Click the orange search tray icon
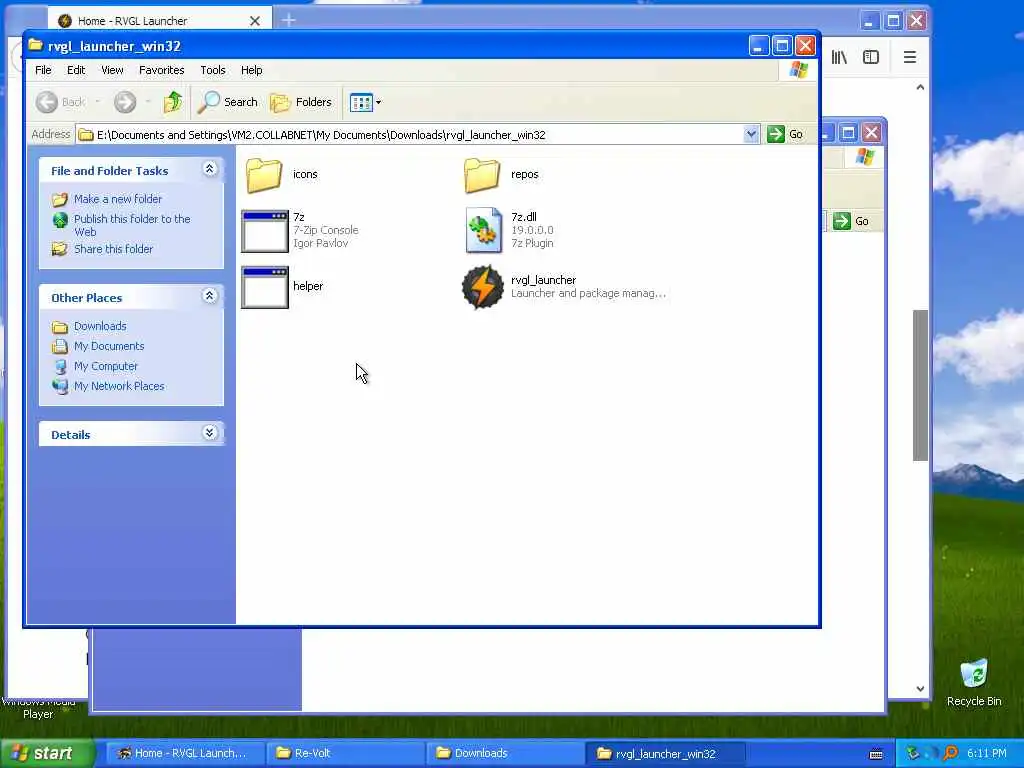This screenshot has height=768, width=1024. [951, 754]
